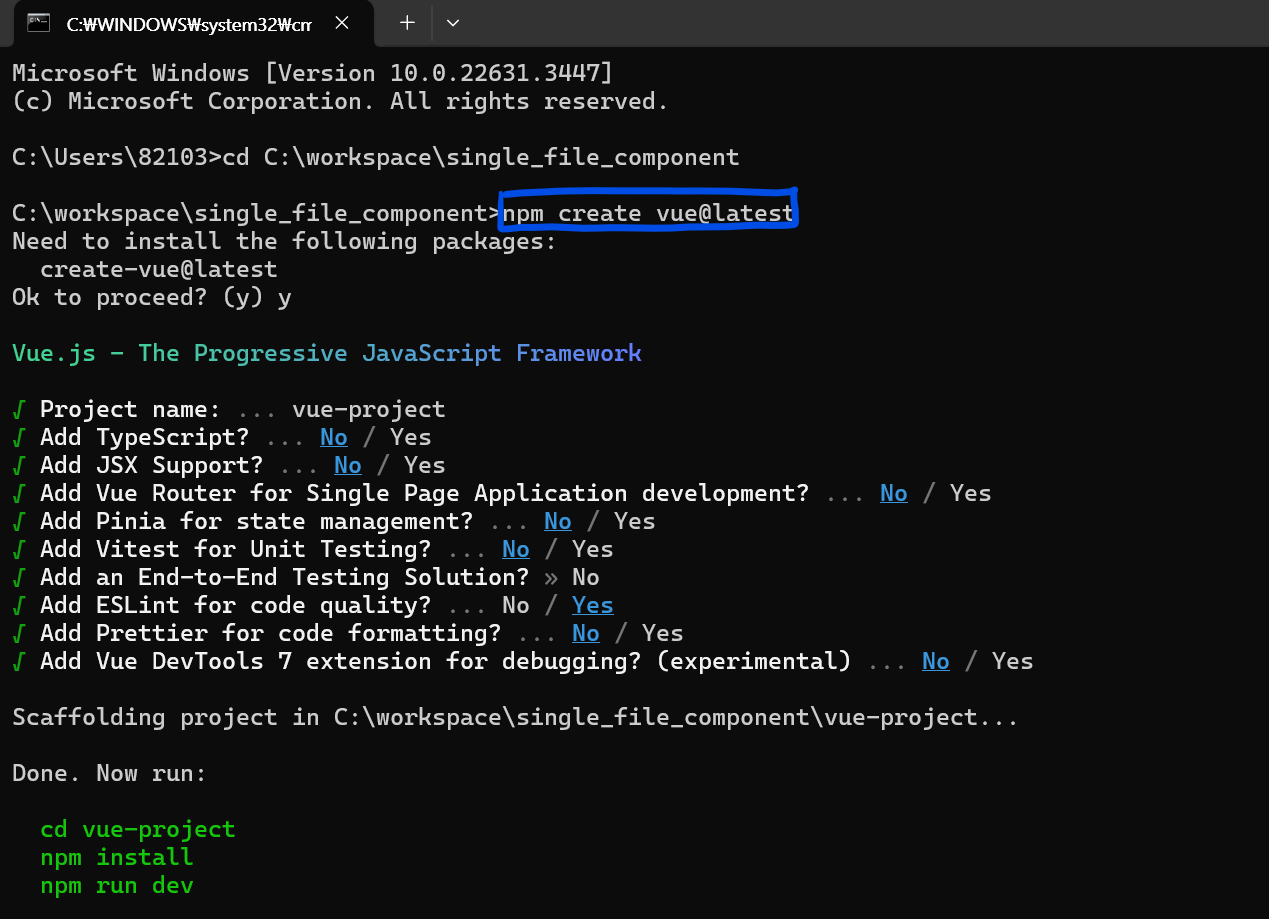The height and width of the screenshot is (919, 1269).
Task: Click underlined 'No' for Add Vue Router
Action: [x=894, y=493]
